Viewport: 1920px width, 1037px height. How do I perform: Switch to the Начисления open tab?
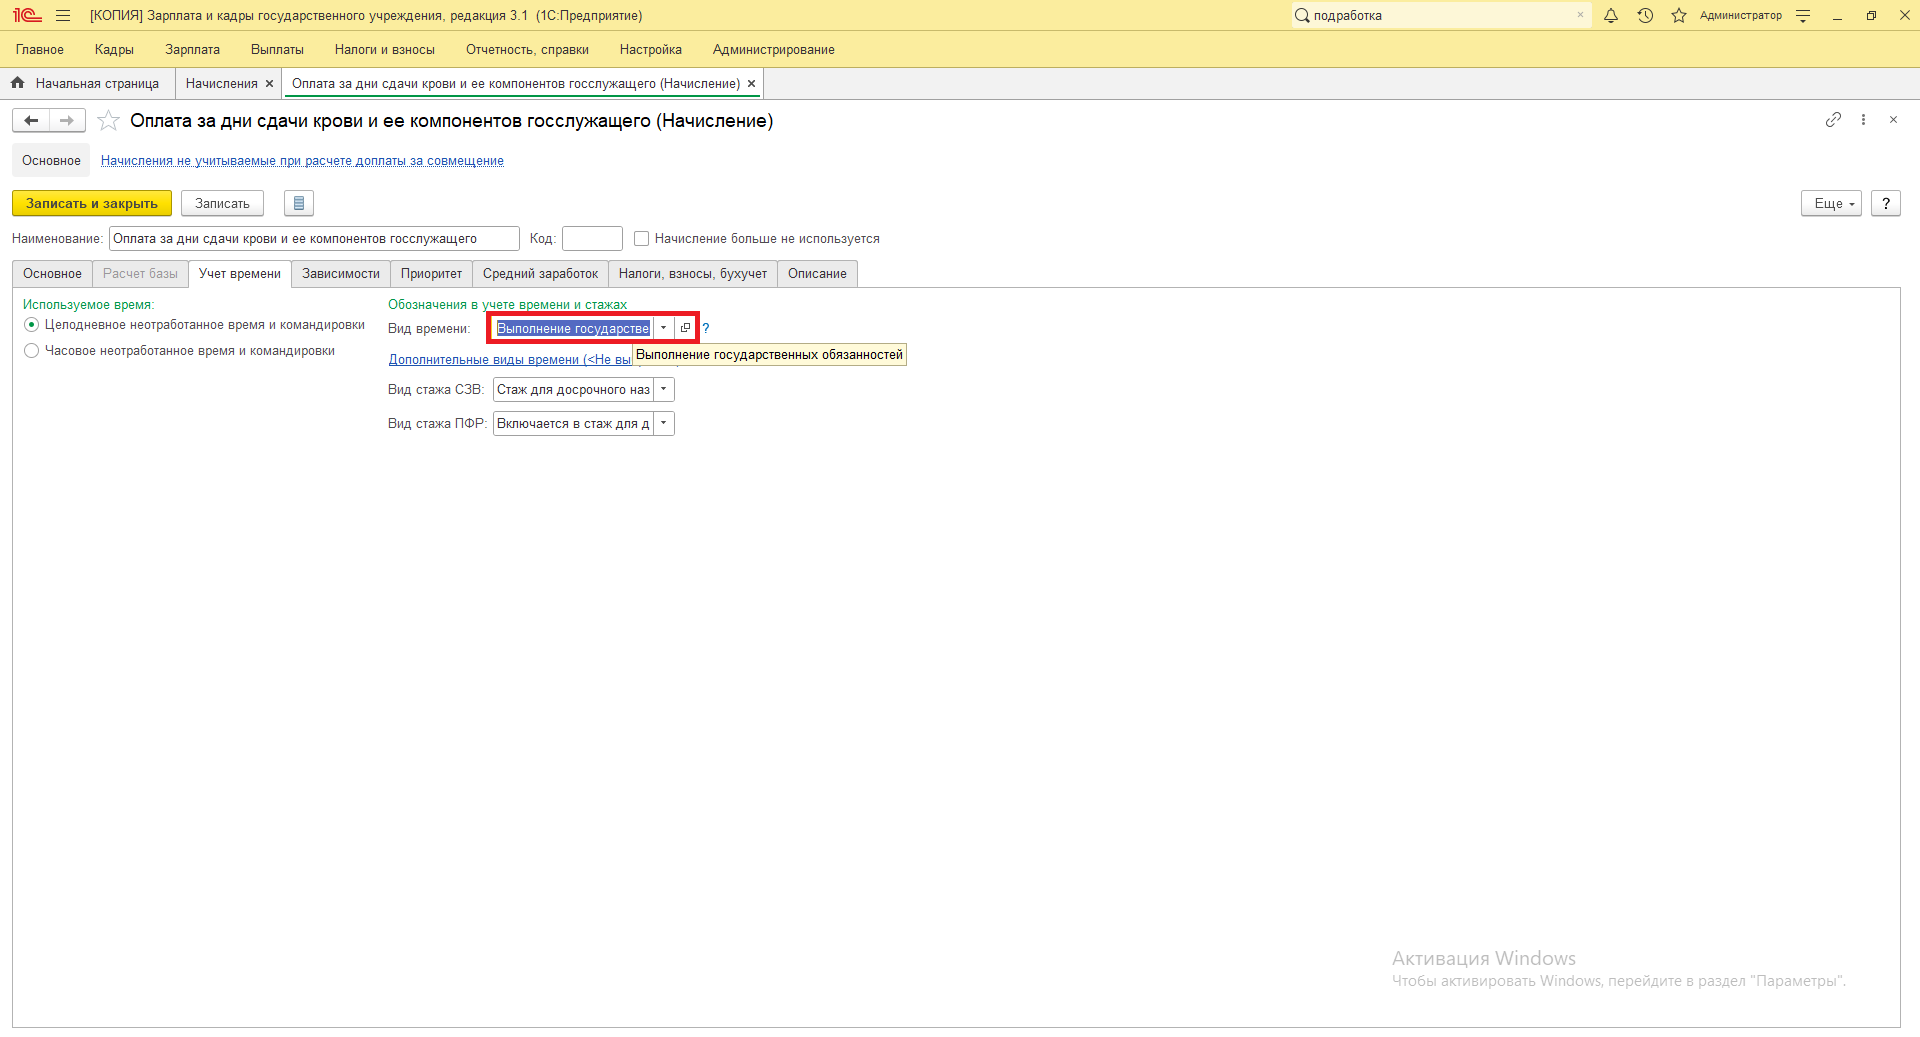click(x=222, y=84)
